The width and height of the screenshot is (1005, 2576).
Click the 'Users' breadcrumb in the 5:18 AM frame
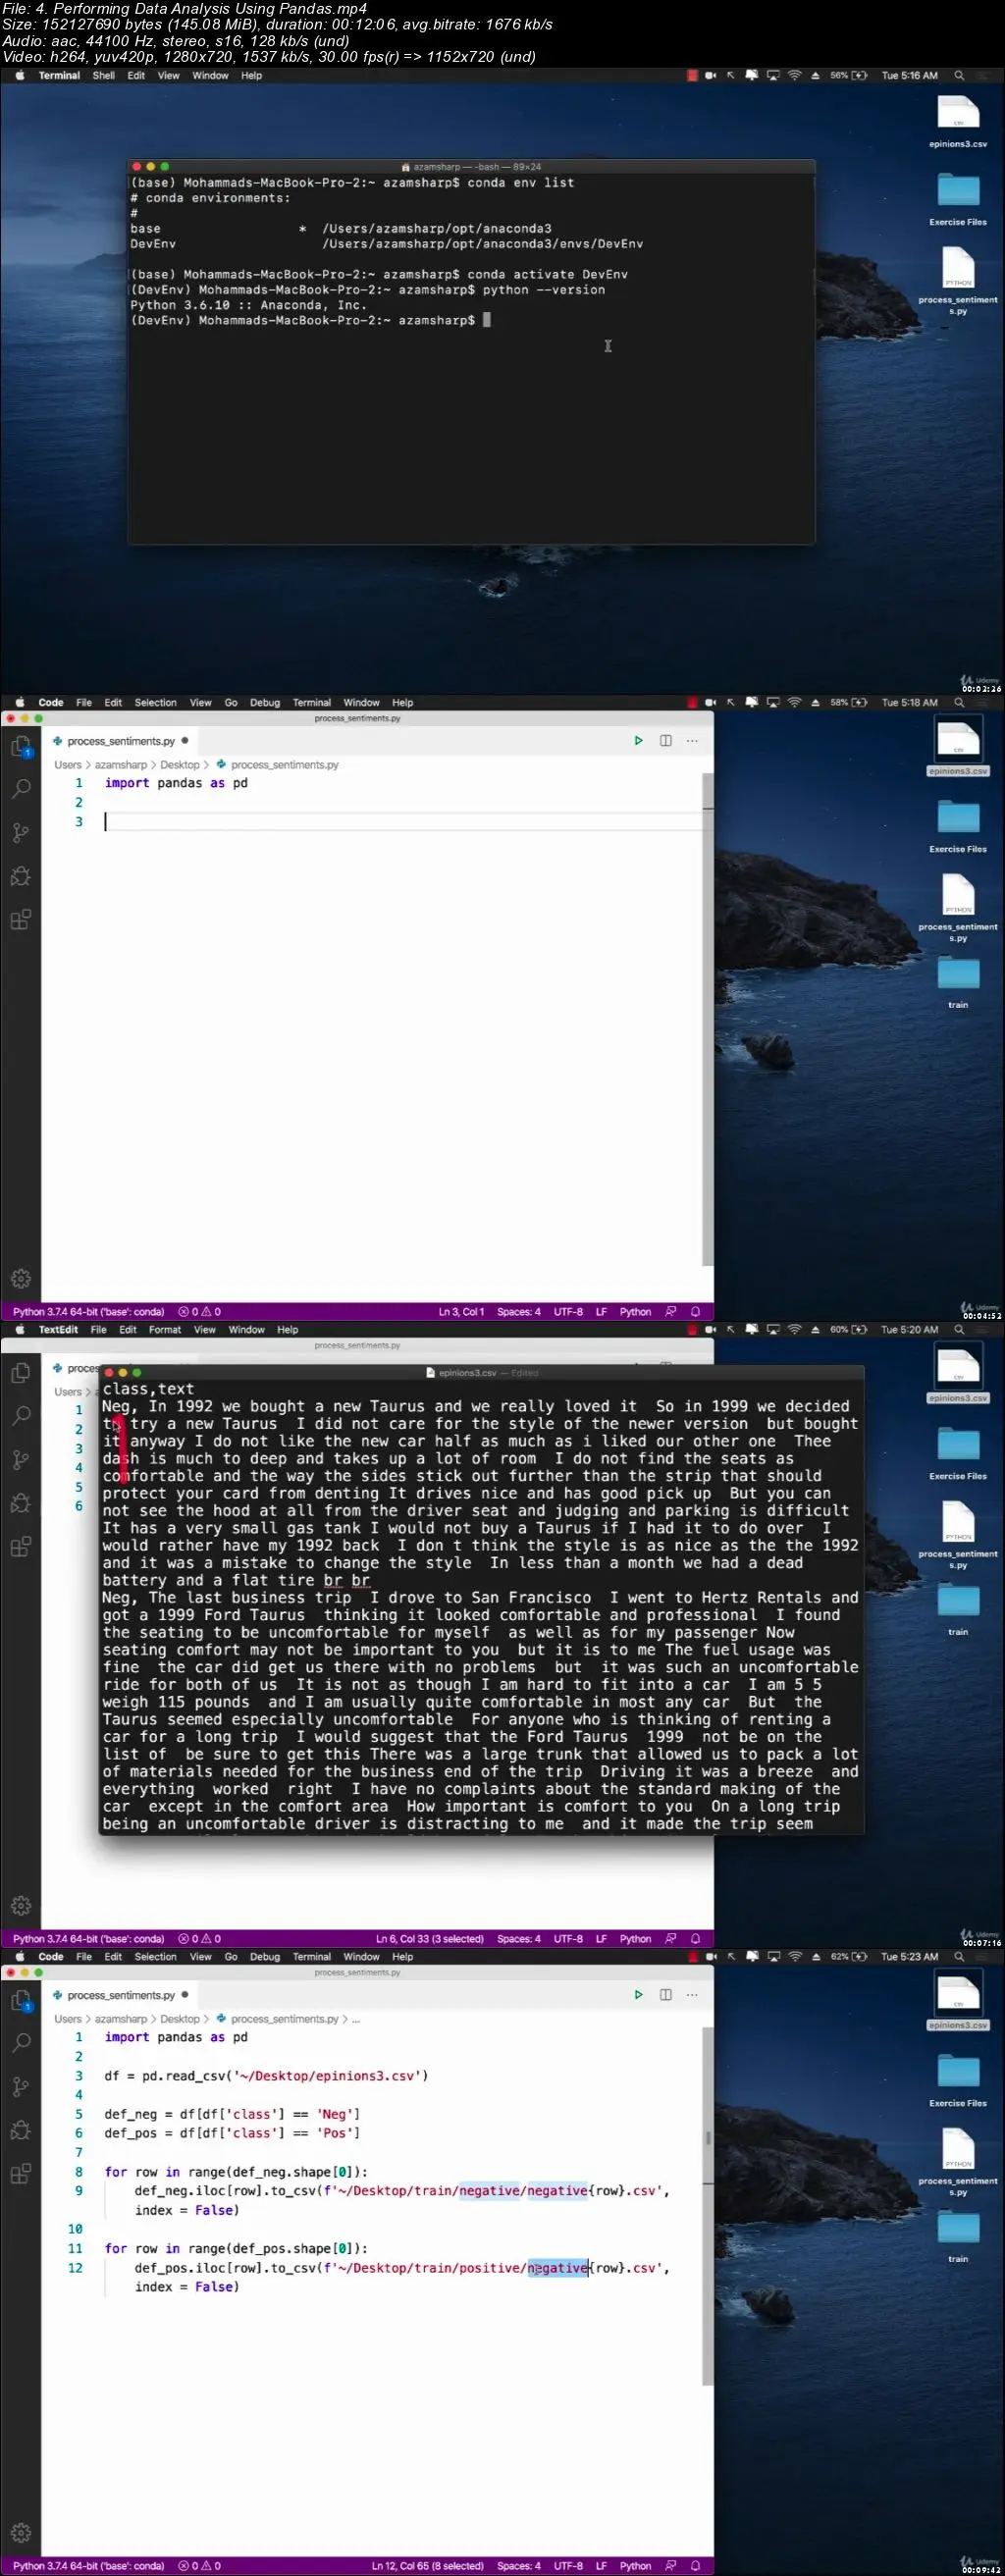68,765
